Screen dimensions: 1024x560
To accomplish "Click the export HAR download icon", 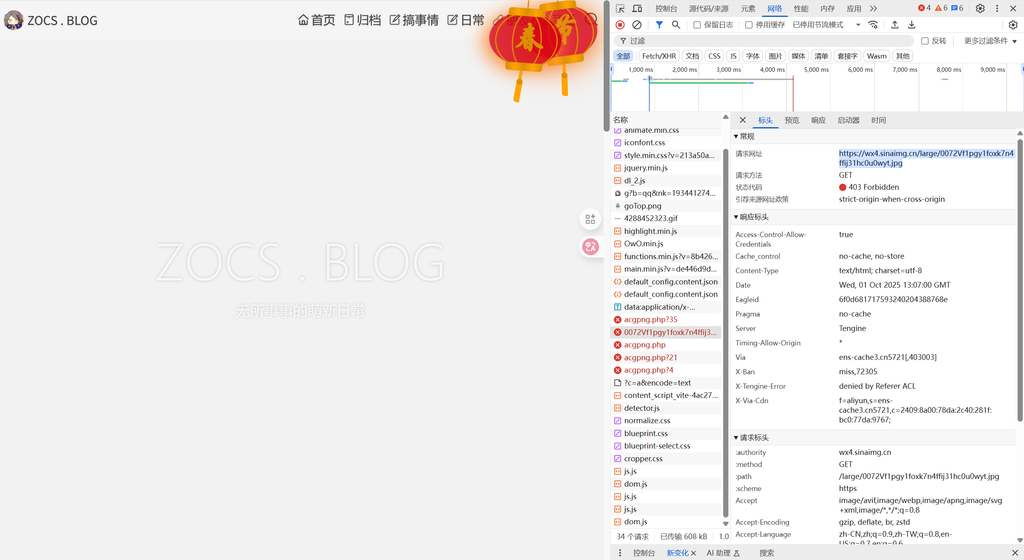I will 911,25.
